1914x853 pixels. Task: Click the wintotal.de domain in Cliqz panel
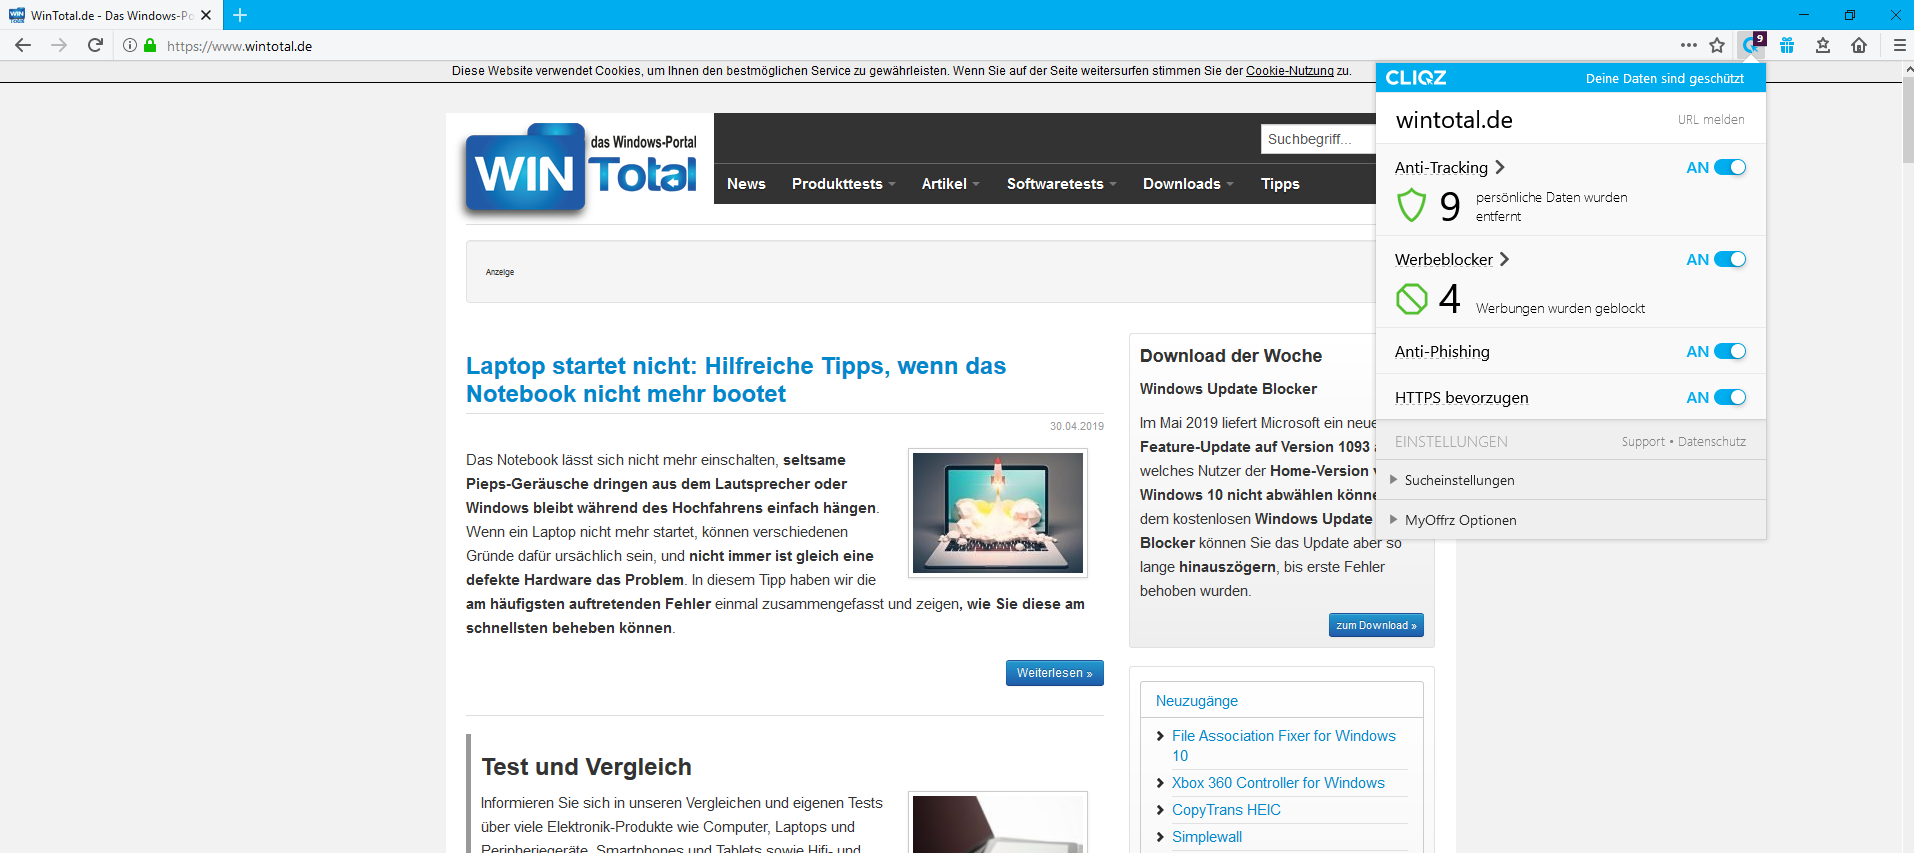point(1454,120)
